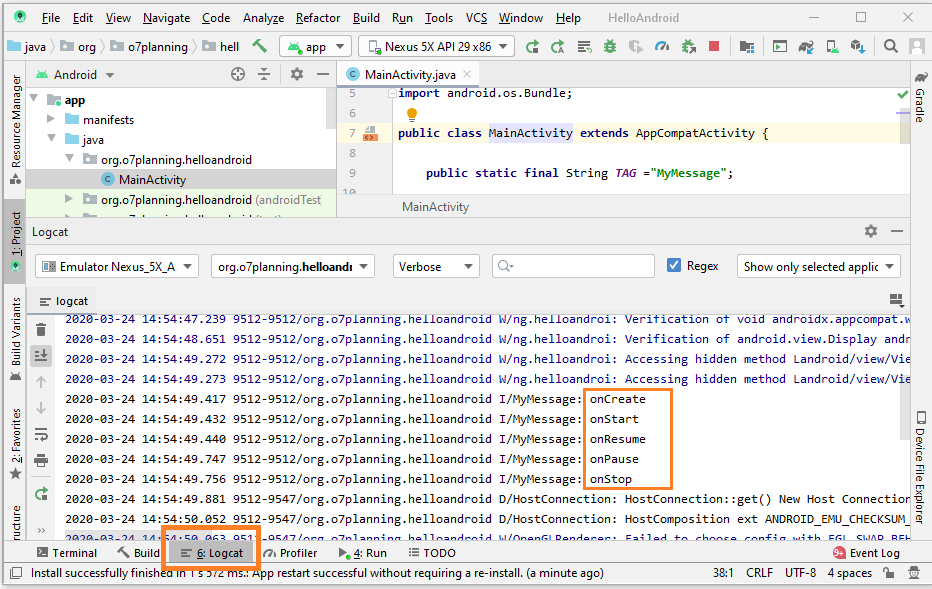Click the Profile app gauge icon

click(x=662, y=46)
